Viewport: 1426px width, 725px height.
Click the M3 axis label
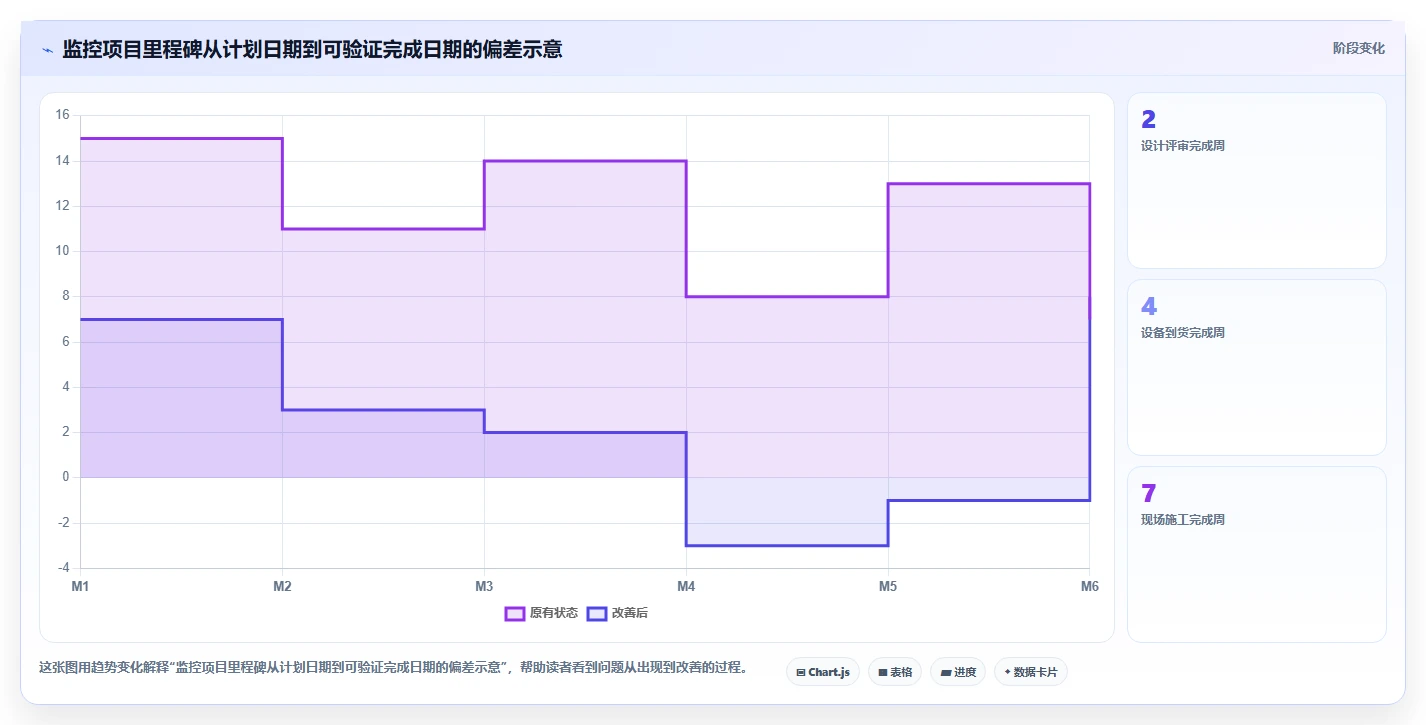pos(484,587)
